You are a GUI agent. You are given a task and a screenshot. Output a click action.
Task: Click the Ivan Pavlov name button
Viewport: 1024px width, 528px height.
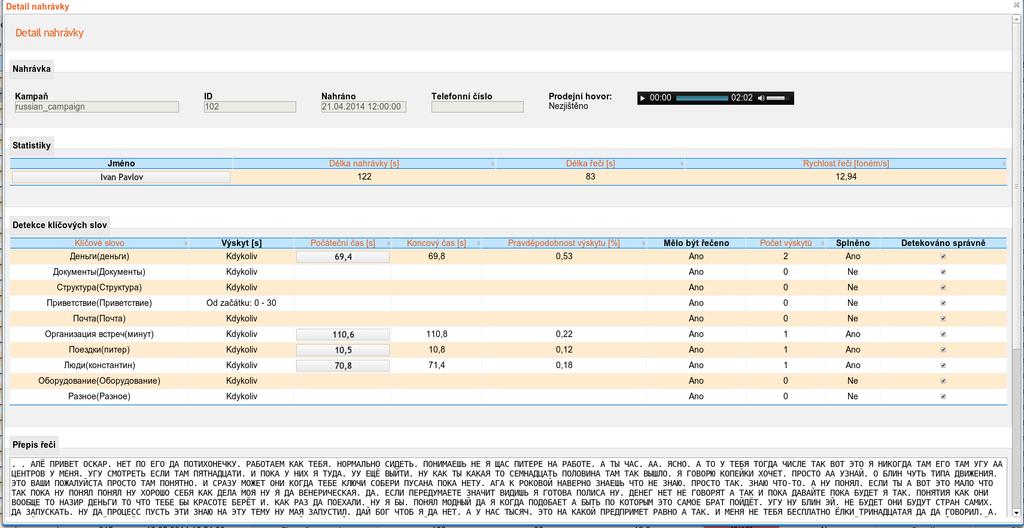121,177
